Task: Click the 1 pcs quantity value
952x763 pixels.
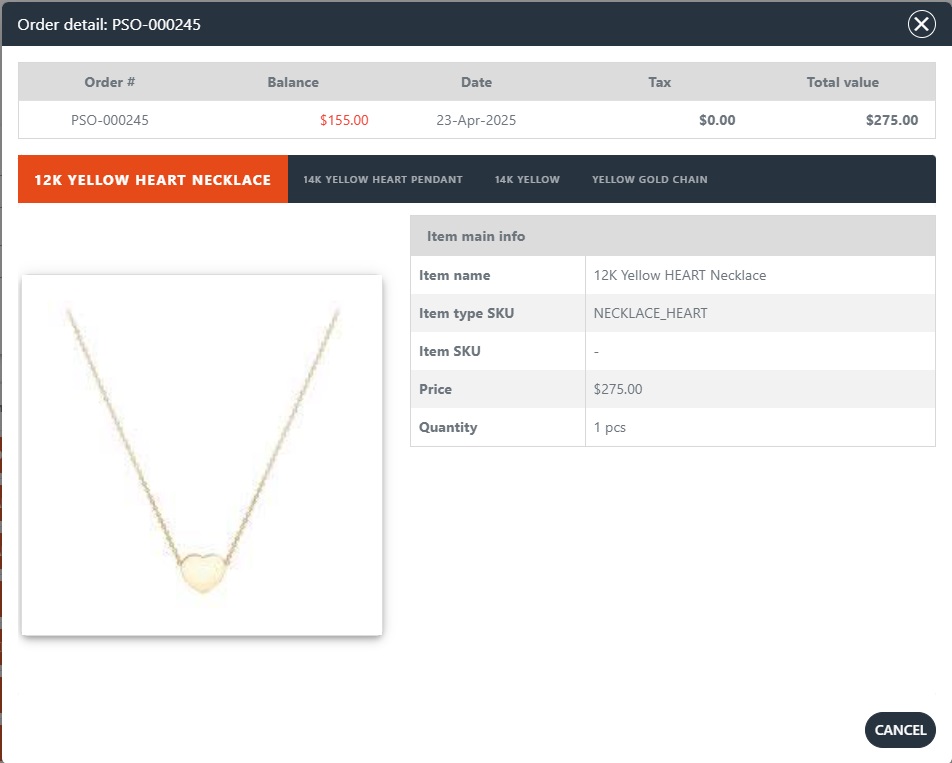Action: [x=609, y=427]
